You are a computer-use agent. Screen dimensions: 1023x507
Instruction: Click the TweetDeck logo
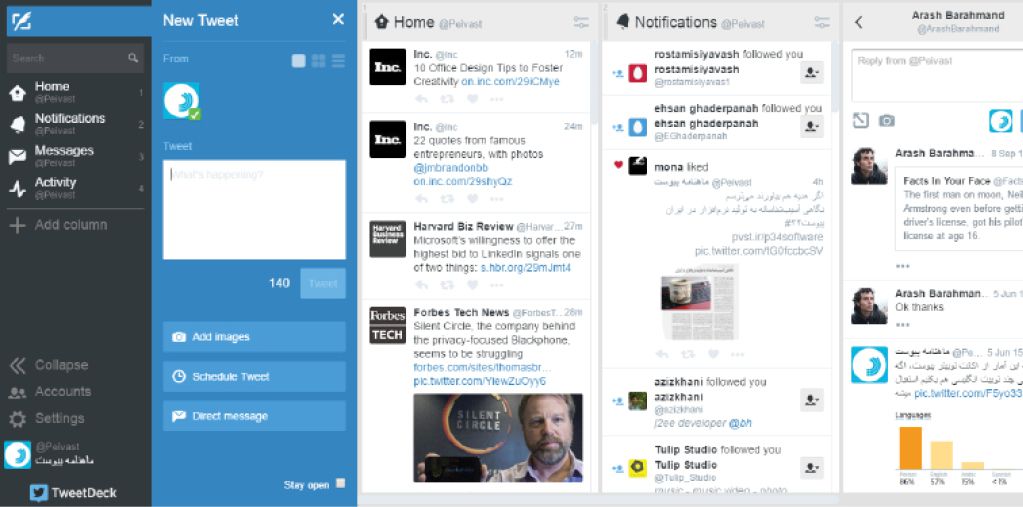tap(73, 493)
